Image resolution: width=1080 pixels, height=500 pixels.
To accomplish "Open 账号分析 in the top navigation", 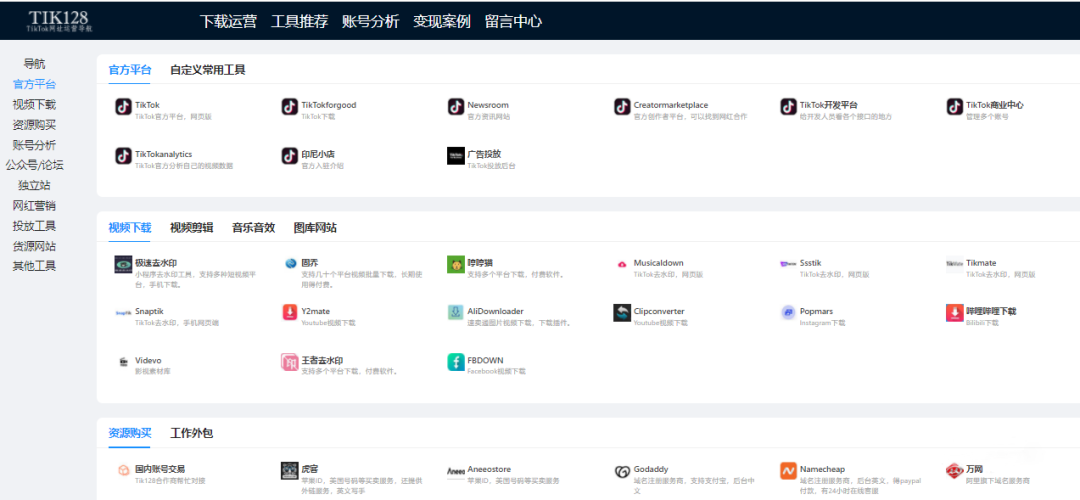I will click(370, 21).
